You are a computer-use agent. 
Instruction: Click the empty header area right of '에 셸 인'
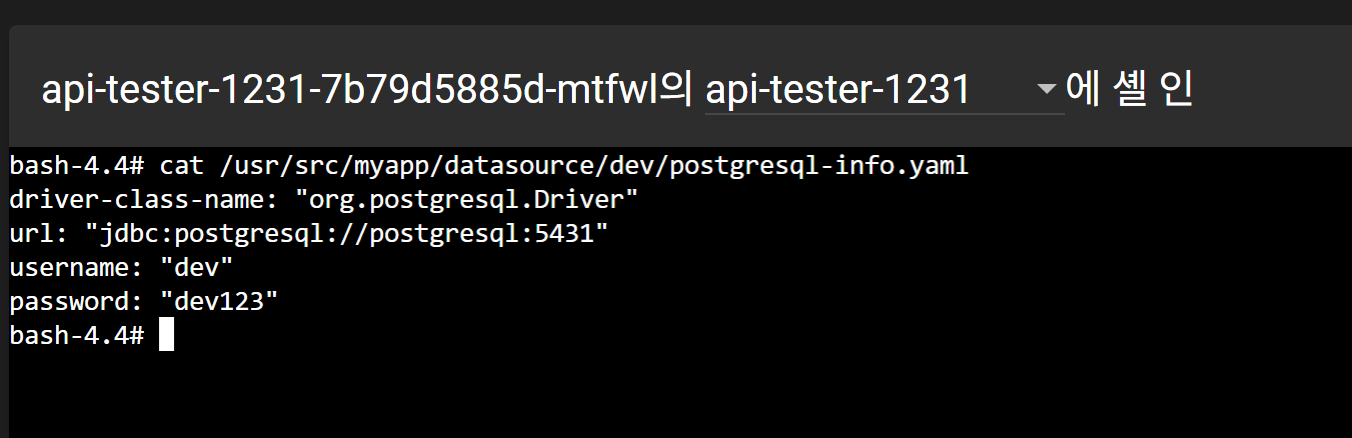(1270, 91)
